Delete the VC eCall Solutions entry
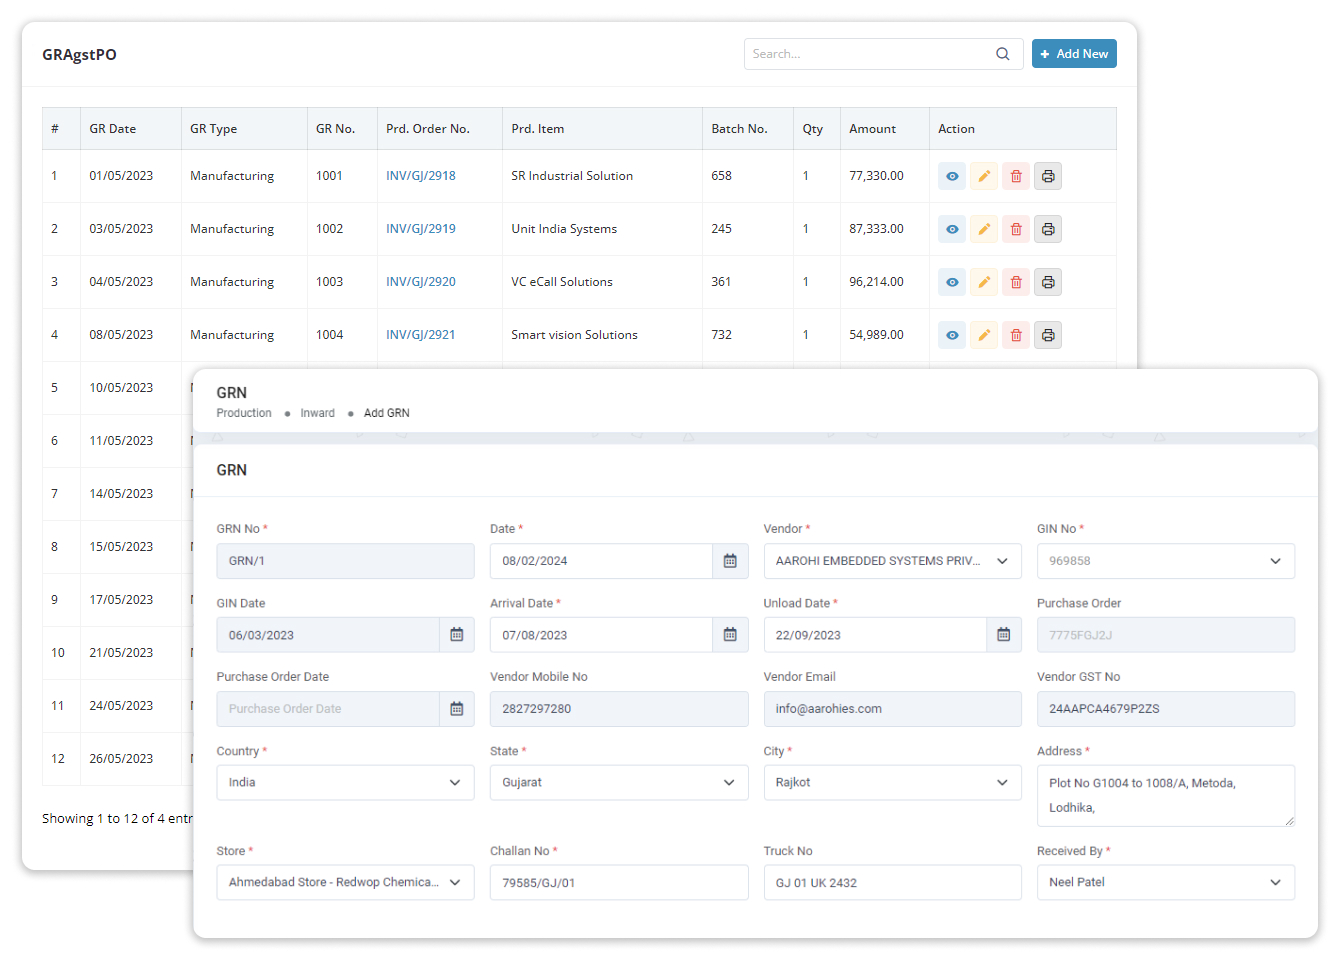1340x960 pixels. [x=1016, y=282]
